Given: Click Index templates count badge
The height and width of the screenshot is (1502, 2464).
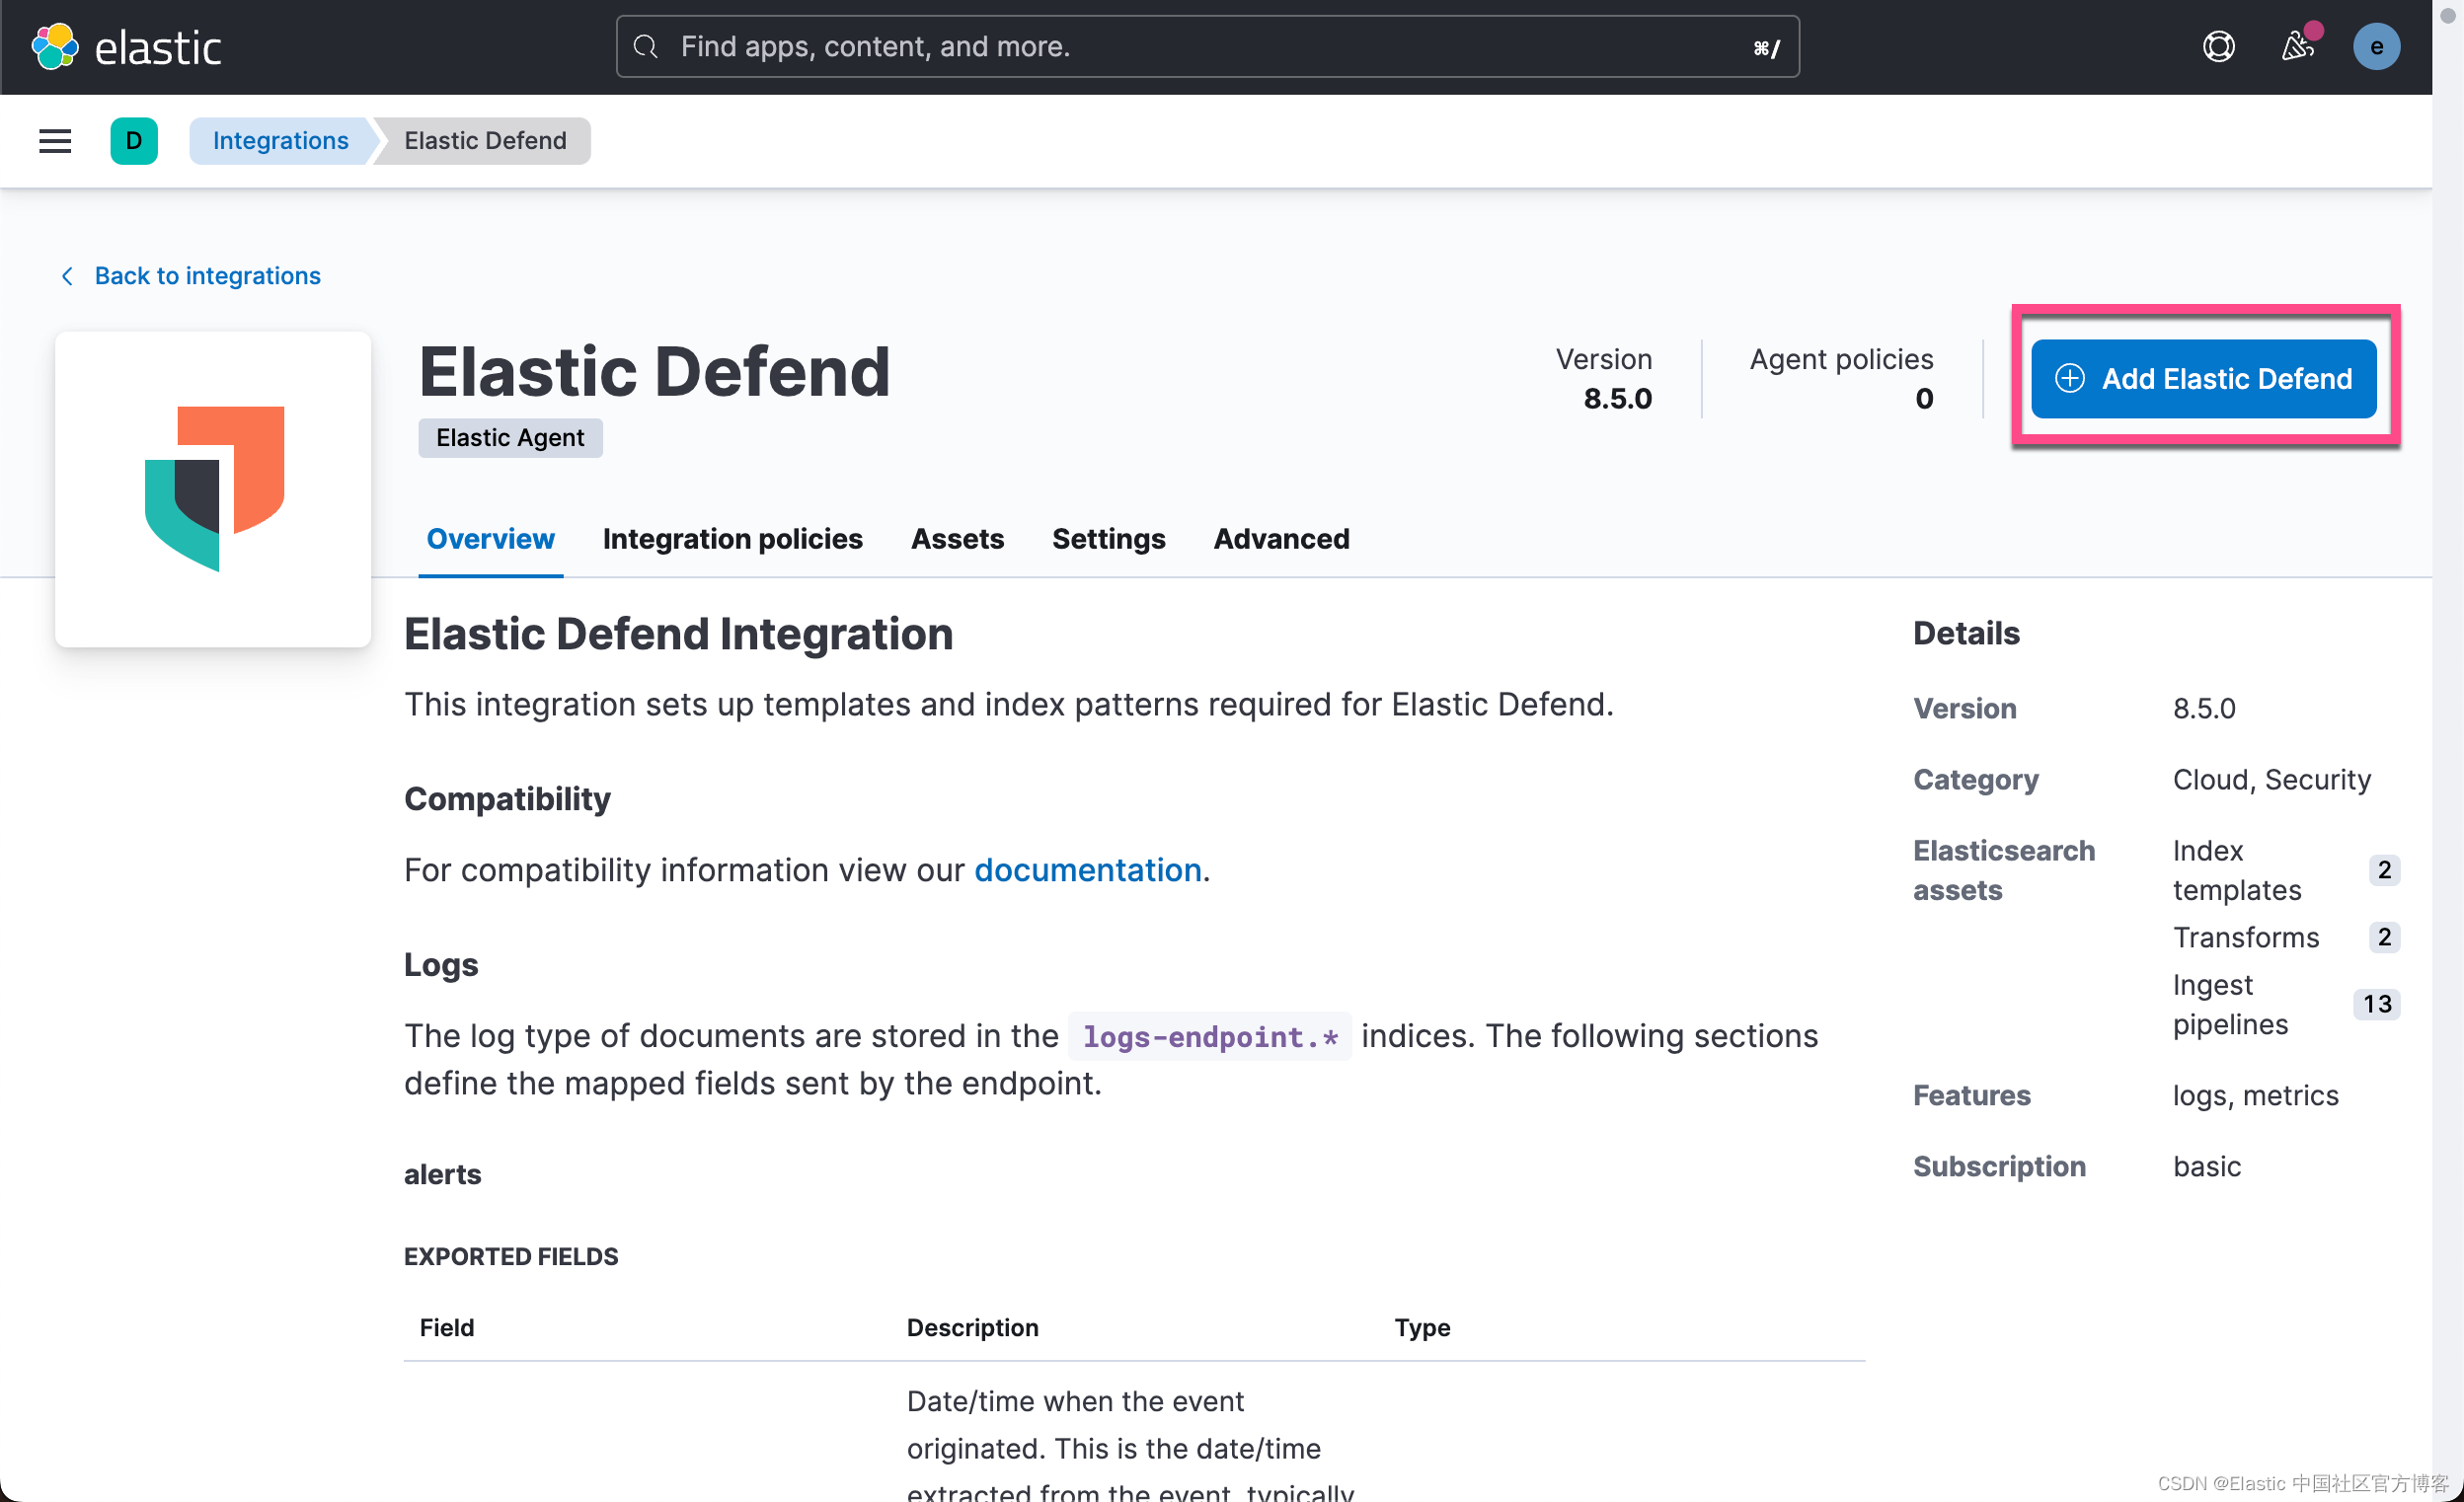Looking at the screenshot, I should pyautogui.click(x=2384, y=870).
